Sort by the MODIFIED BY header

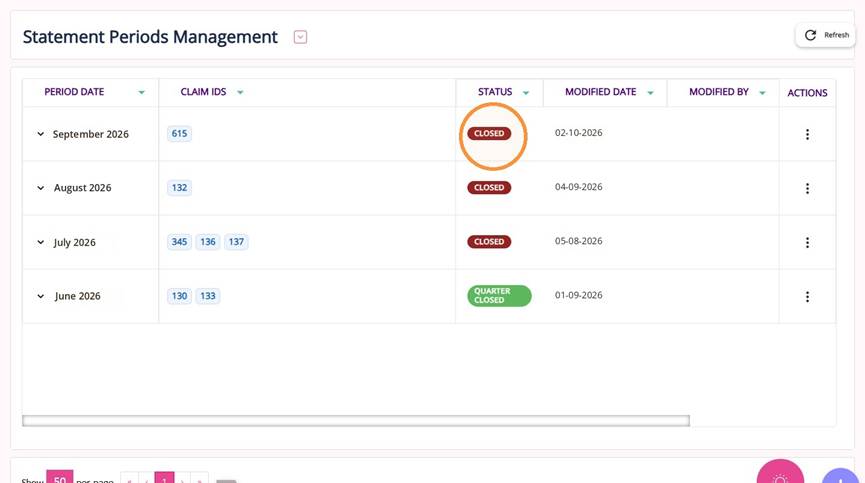click(x=719, y=92)
